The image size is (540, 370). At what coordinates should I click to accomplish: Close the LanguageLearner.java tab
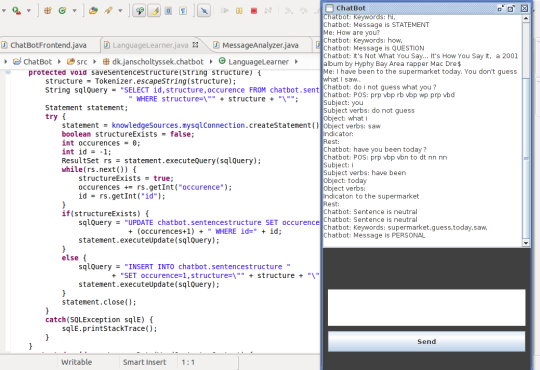[x=195, y=45]
